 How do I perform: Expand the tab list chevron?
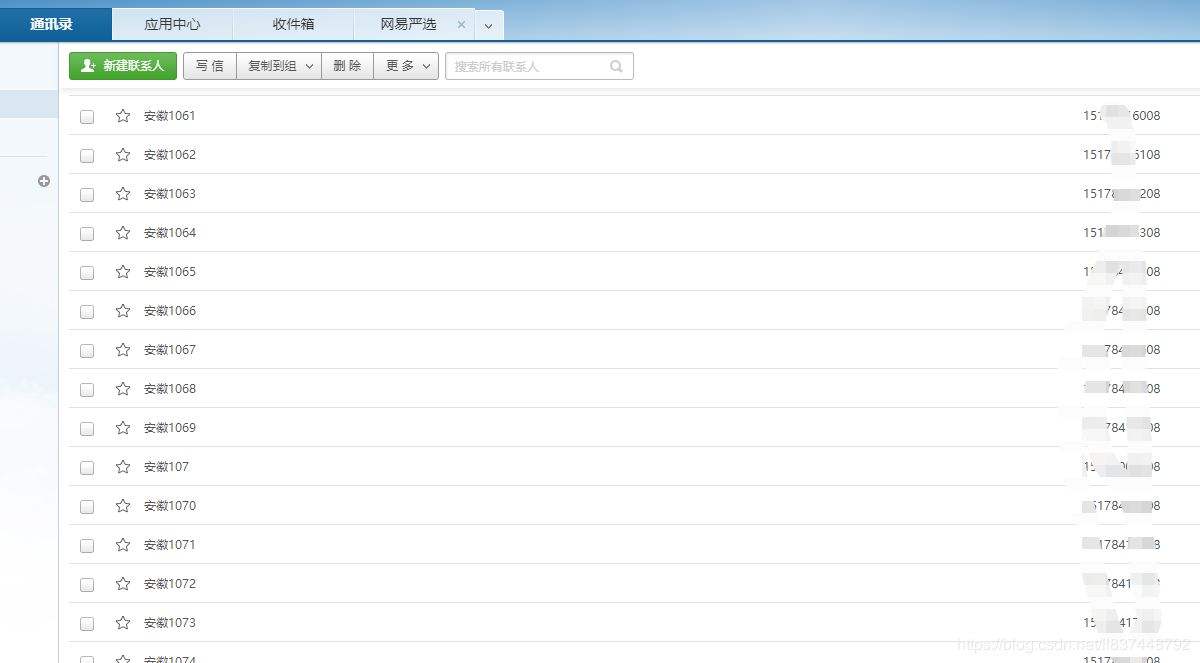tap(488, 25)
